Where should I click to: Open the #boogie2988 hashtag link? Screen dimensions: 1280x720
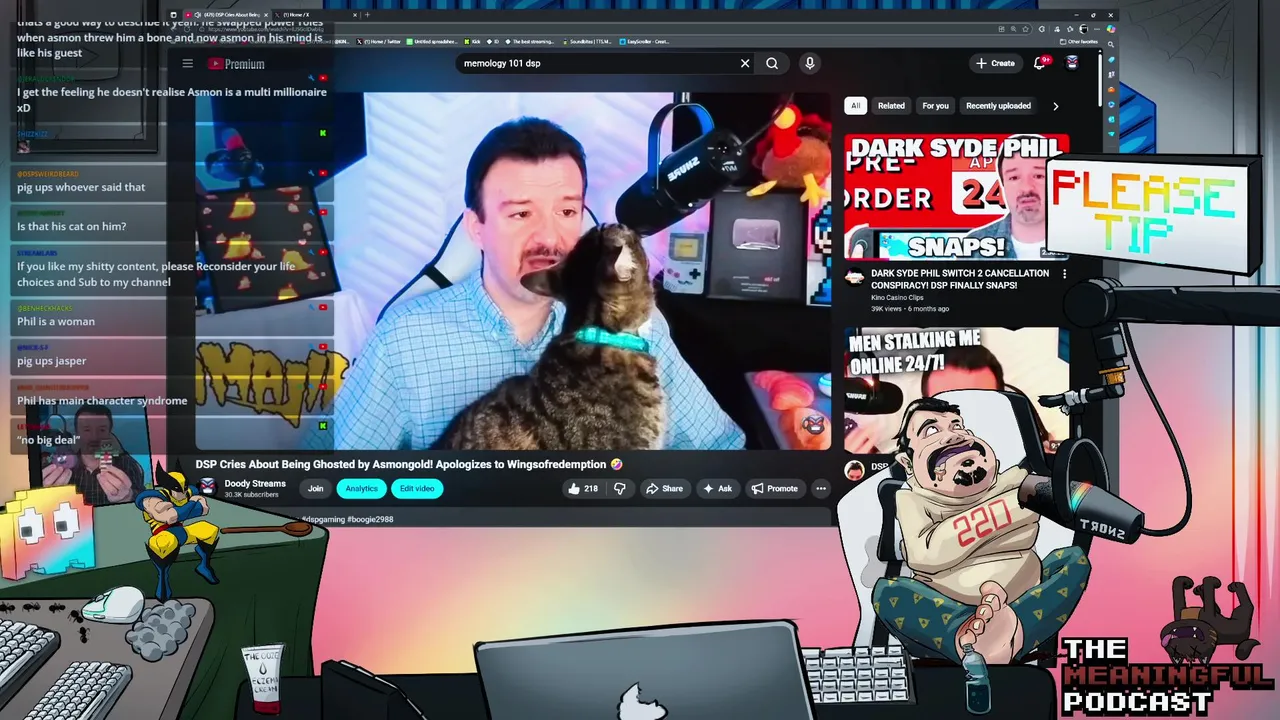click(370, 520)
